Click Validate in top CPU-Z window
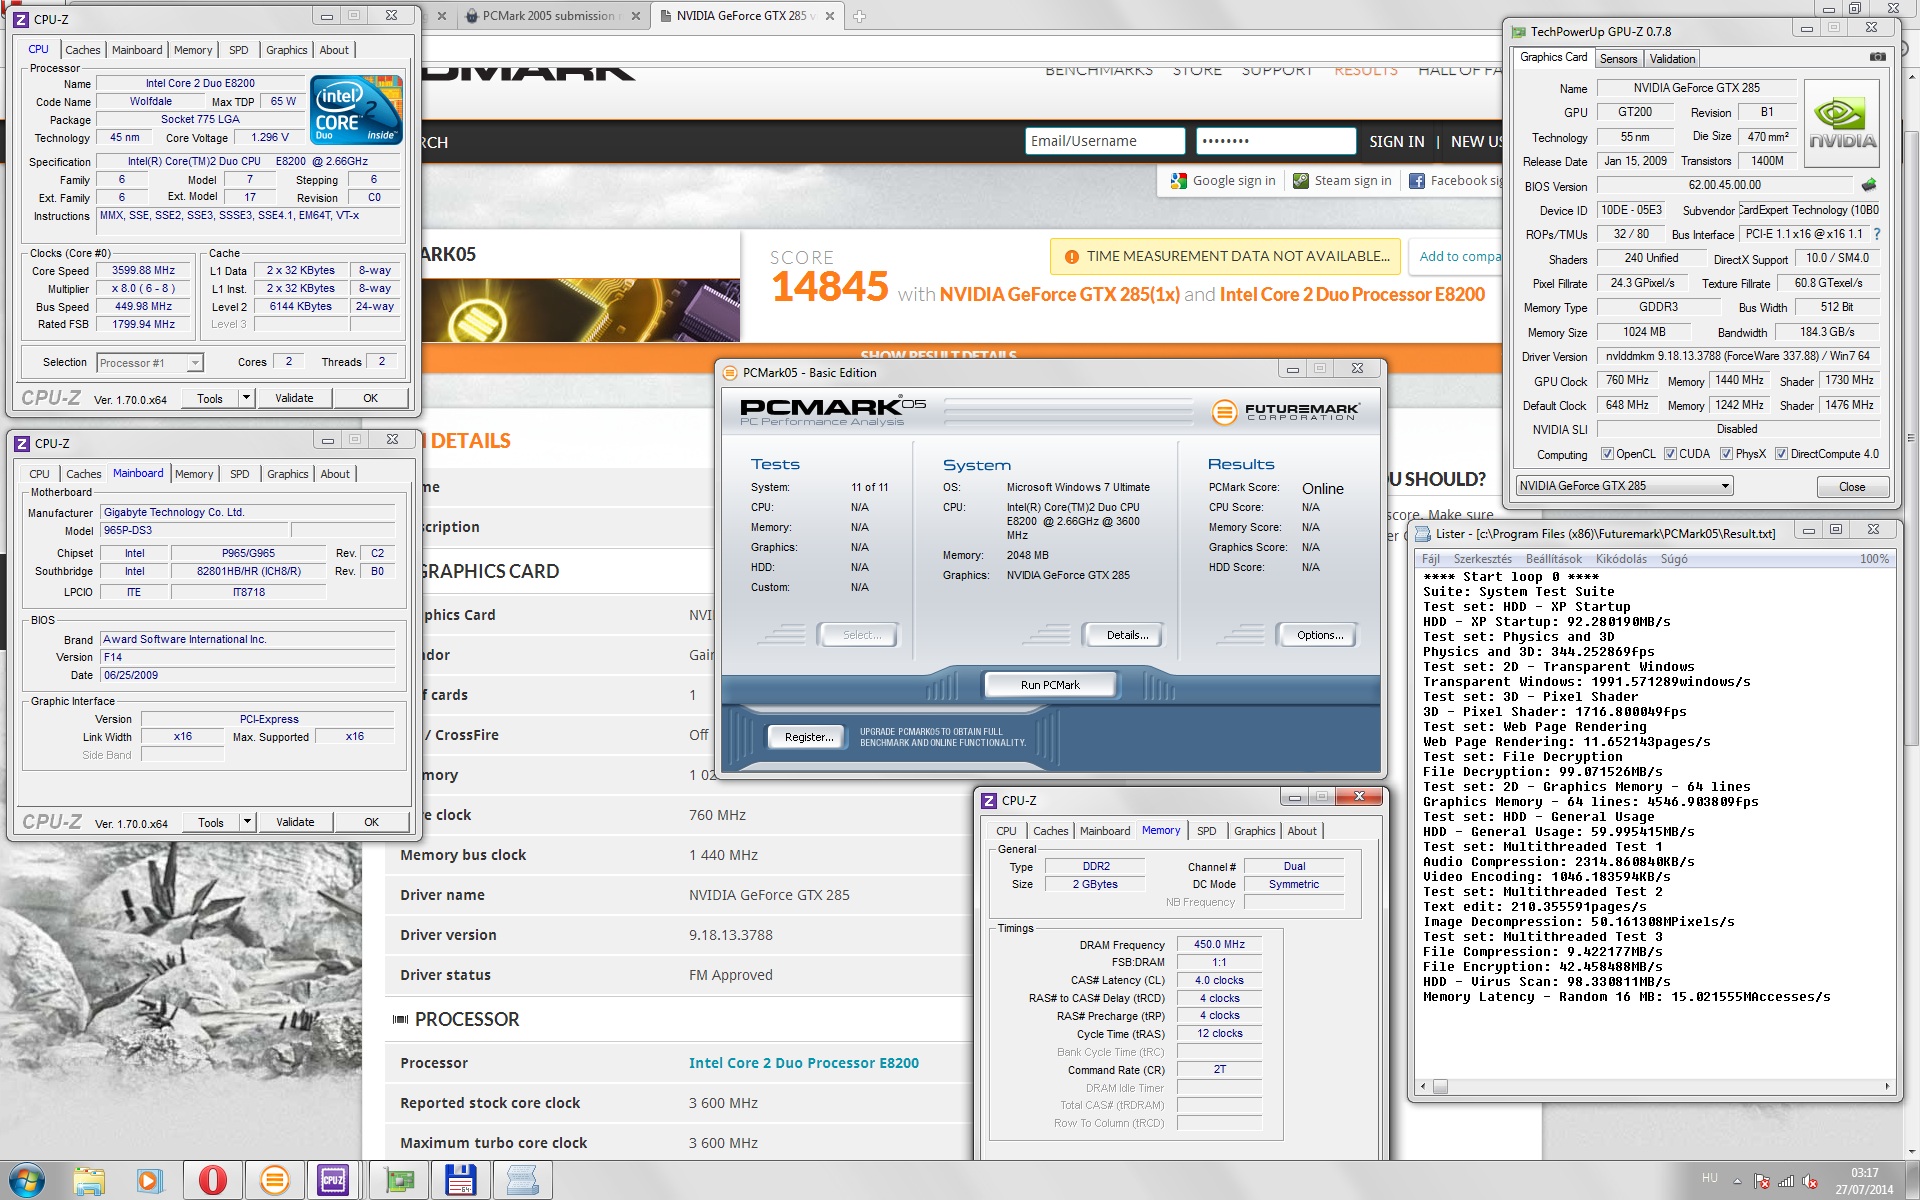This screenshot has width=1920, height=1200. click(x=294, y=398)
